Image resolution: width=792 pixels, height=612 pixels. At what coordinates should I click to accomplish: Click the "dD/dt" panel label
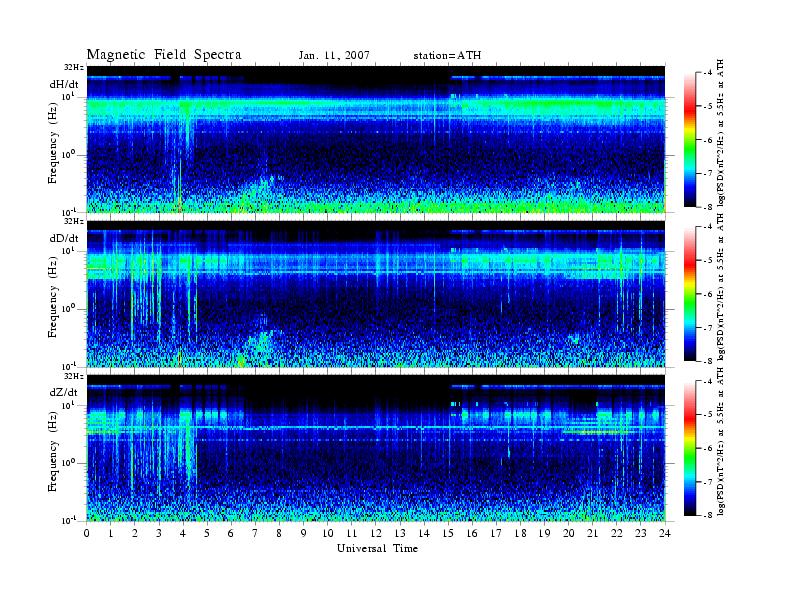[64, 238]
